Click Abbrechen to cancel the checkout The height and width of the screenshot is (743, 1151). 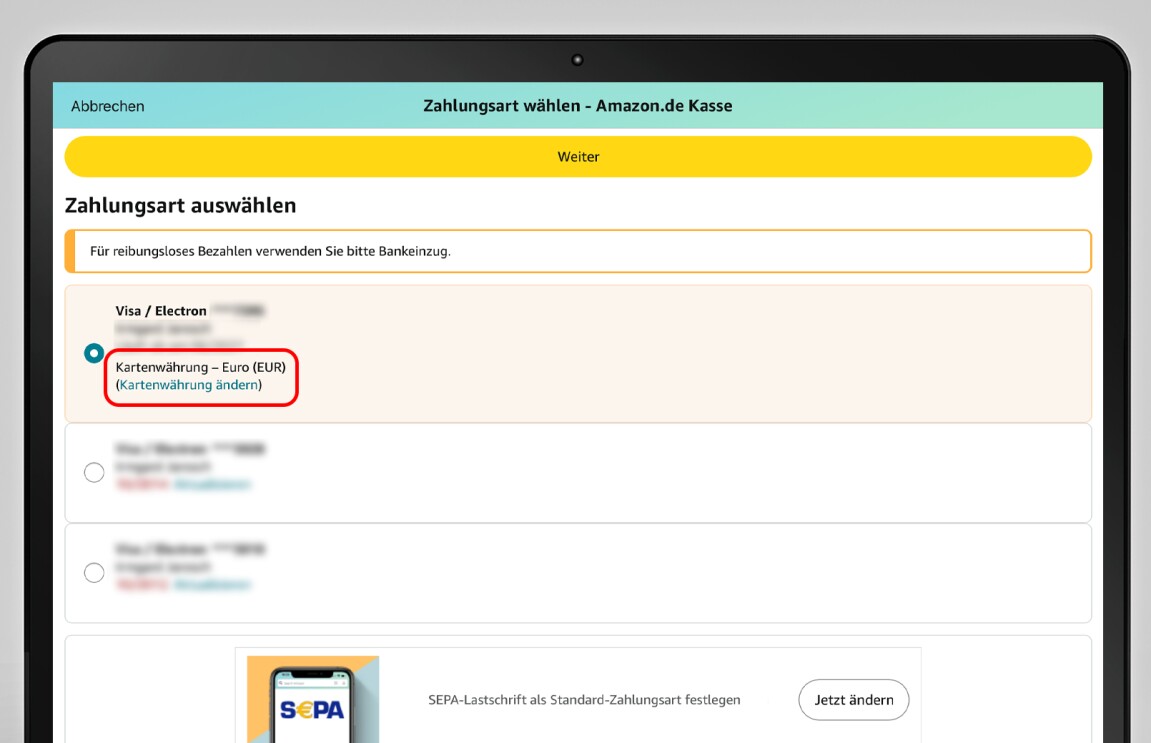point(107,105)
